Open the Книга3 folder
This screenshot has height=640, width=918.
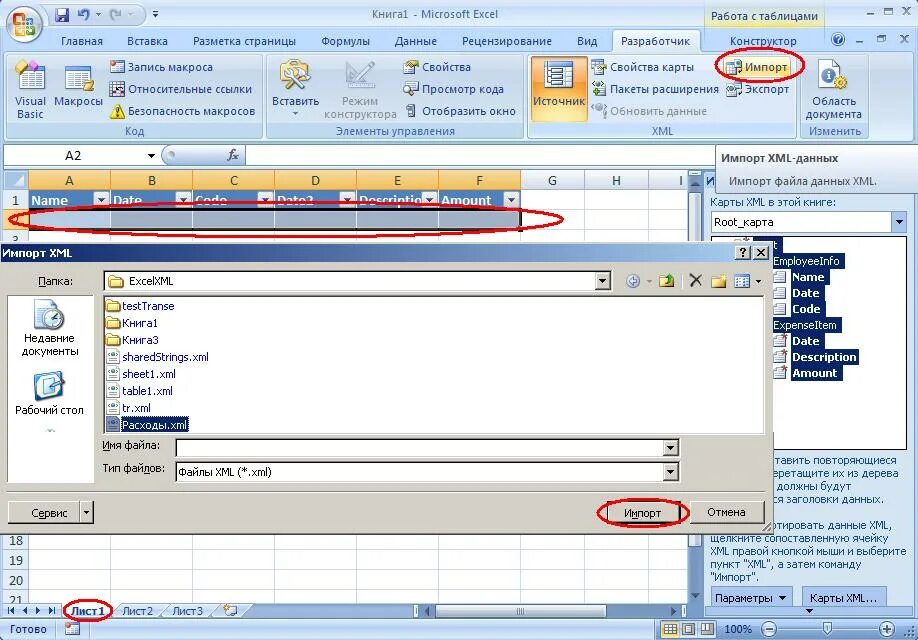pyautogui.click(x=132, y=340)
